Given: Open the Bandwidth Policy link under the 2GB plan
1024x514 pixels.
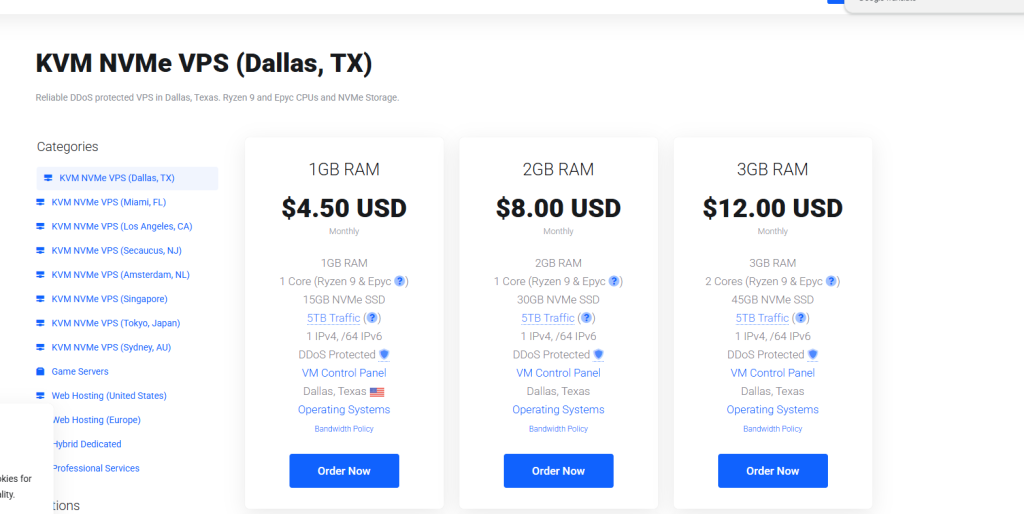Looking at the screenshot, I should pos(558,429).
